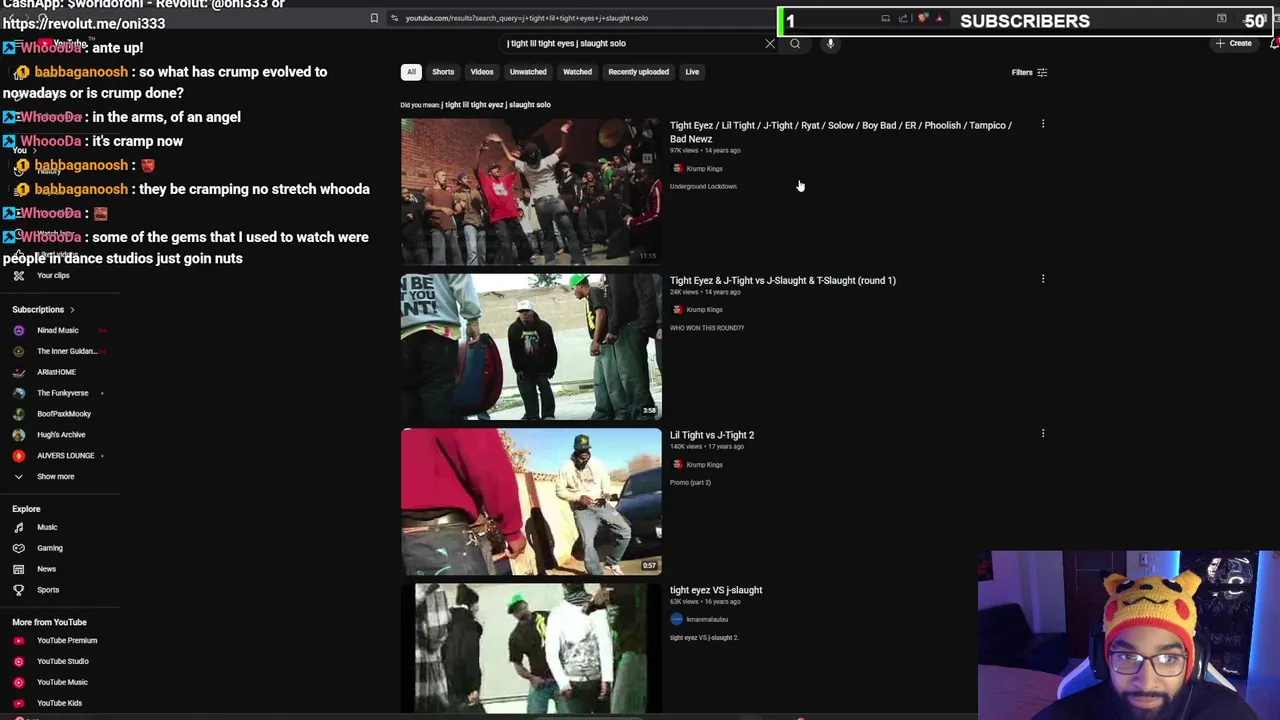Open the Lil Tight vs J-Tight 2 thumbnail
The height and width of the screenshot is (720, 1280).
[x=531, y=502]
